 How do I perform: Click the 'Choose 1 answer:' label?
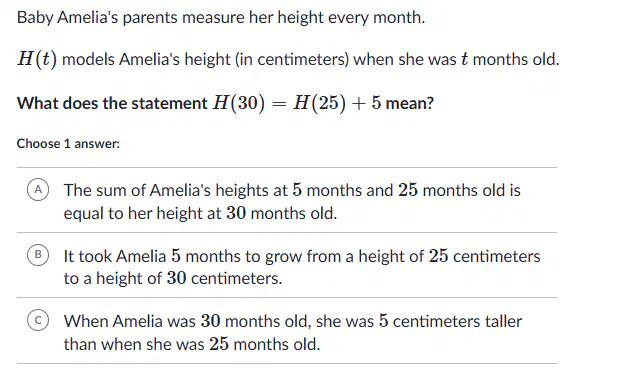pyautogui.click(x=68, y=143)
